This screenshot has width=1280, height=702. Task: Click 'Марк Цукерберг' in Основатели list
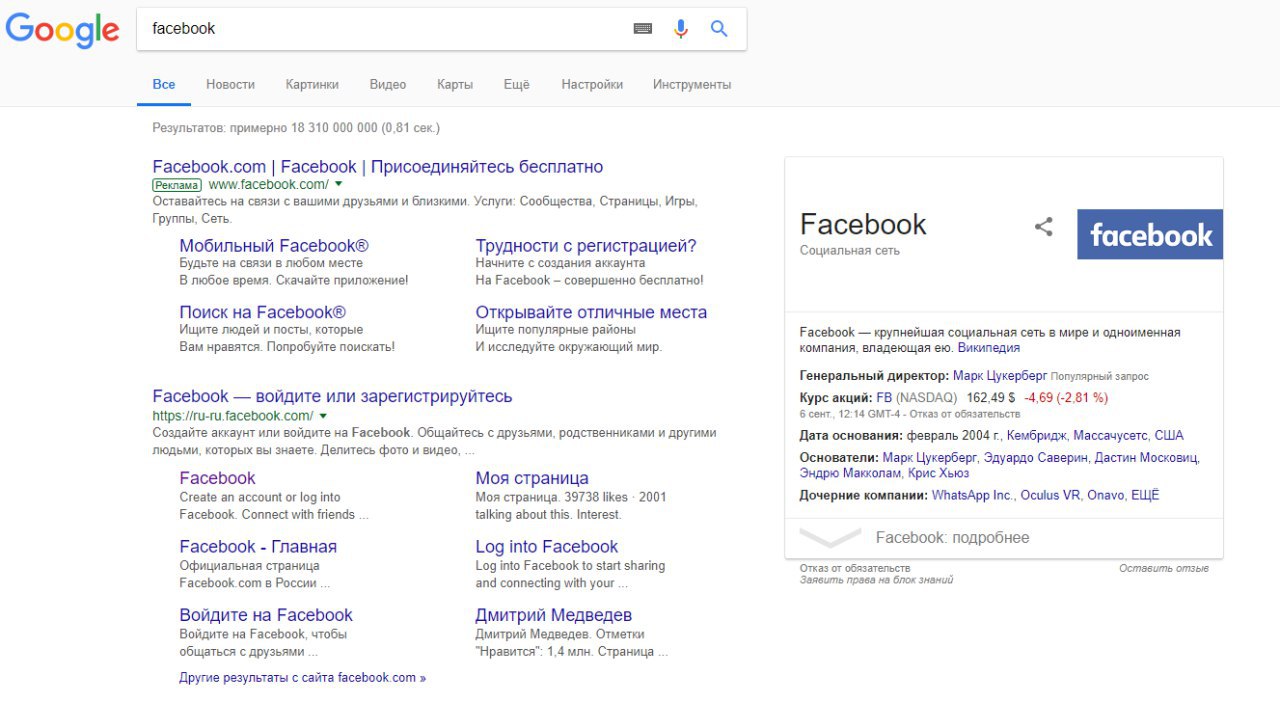click(930, 458)
